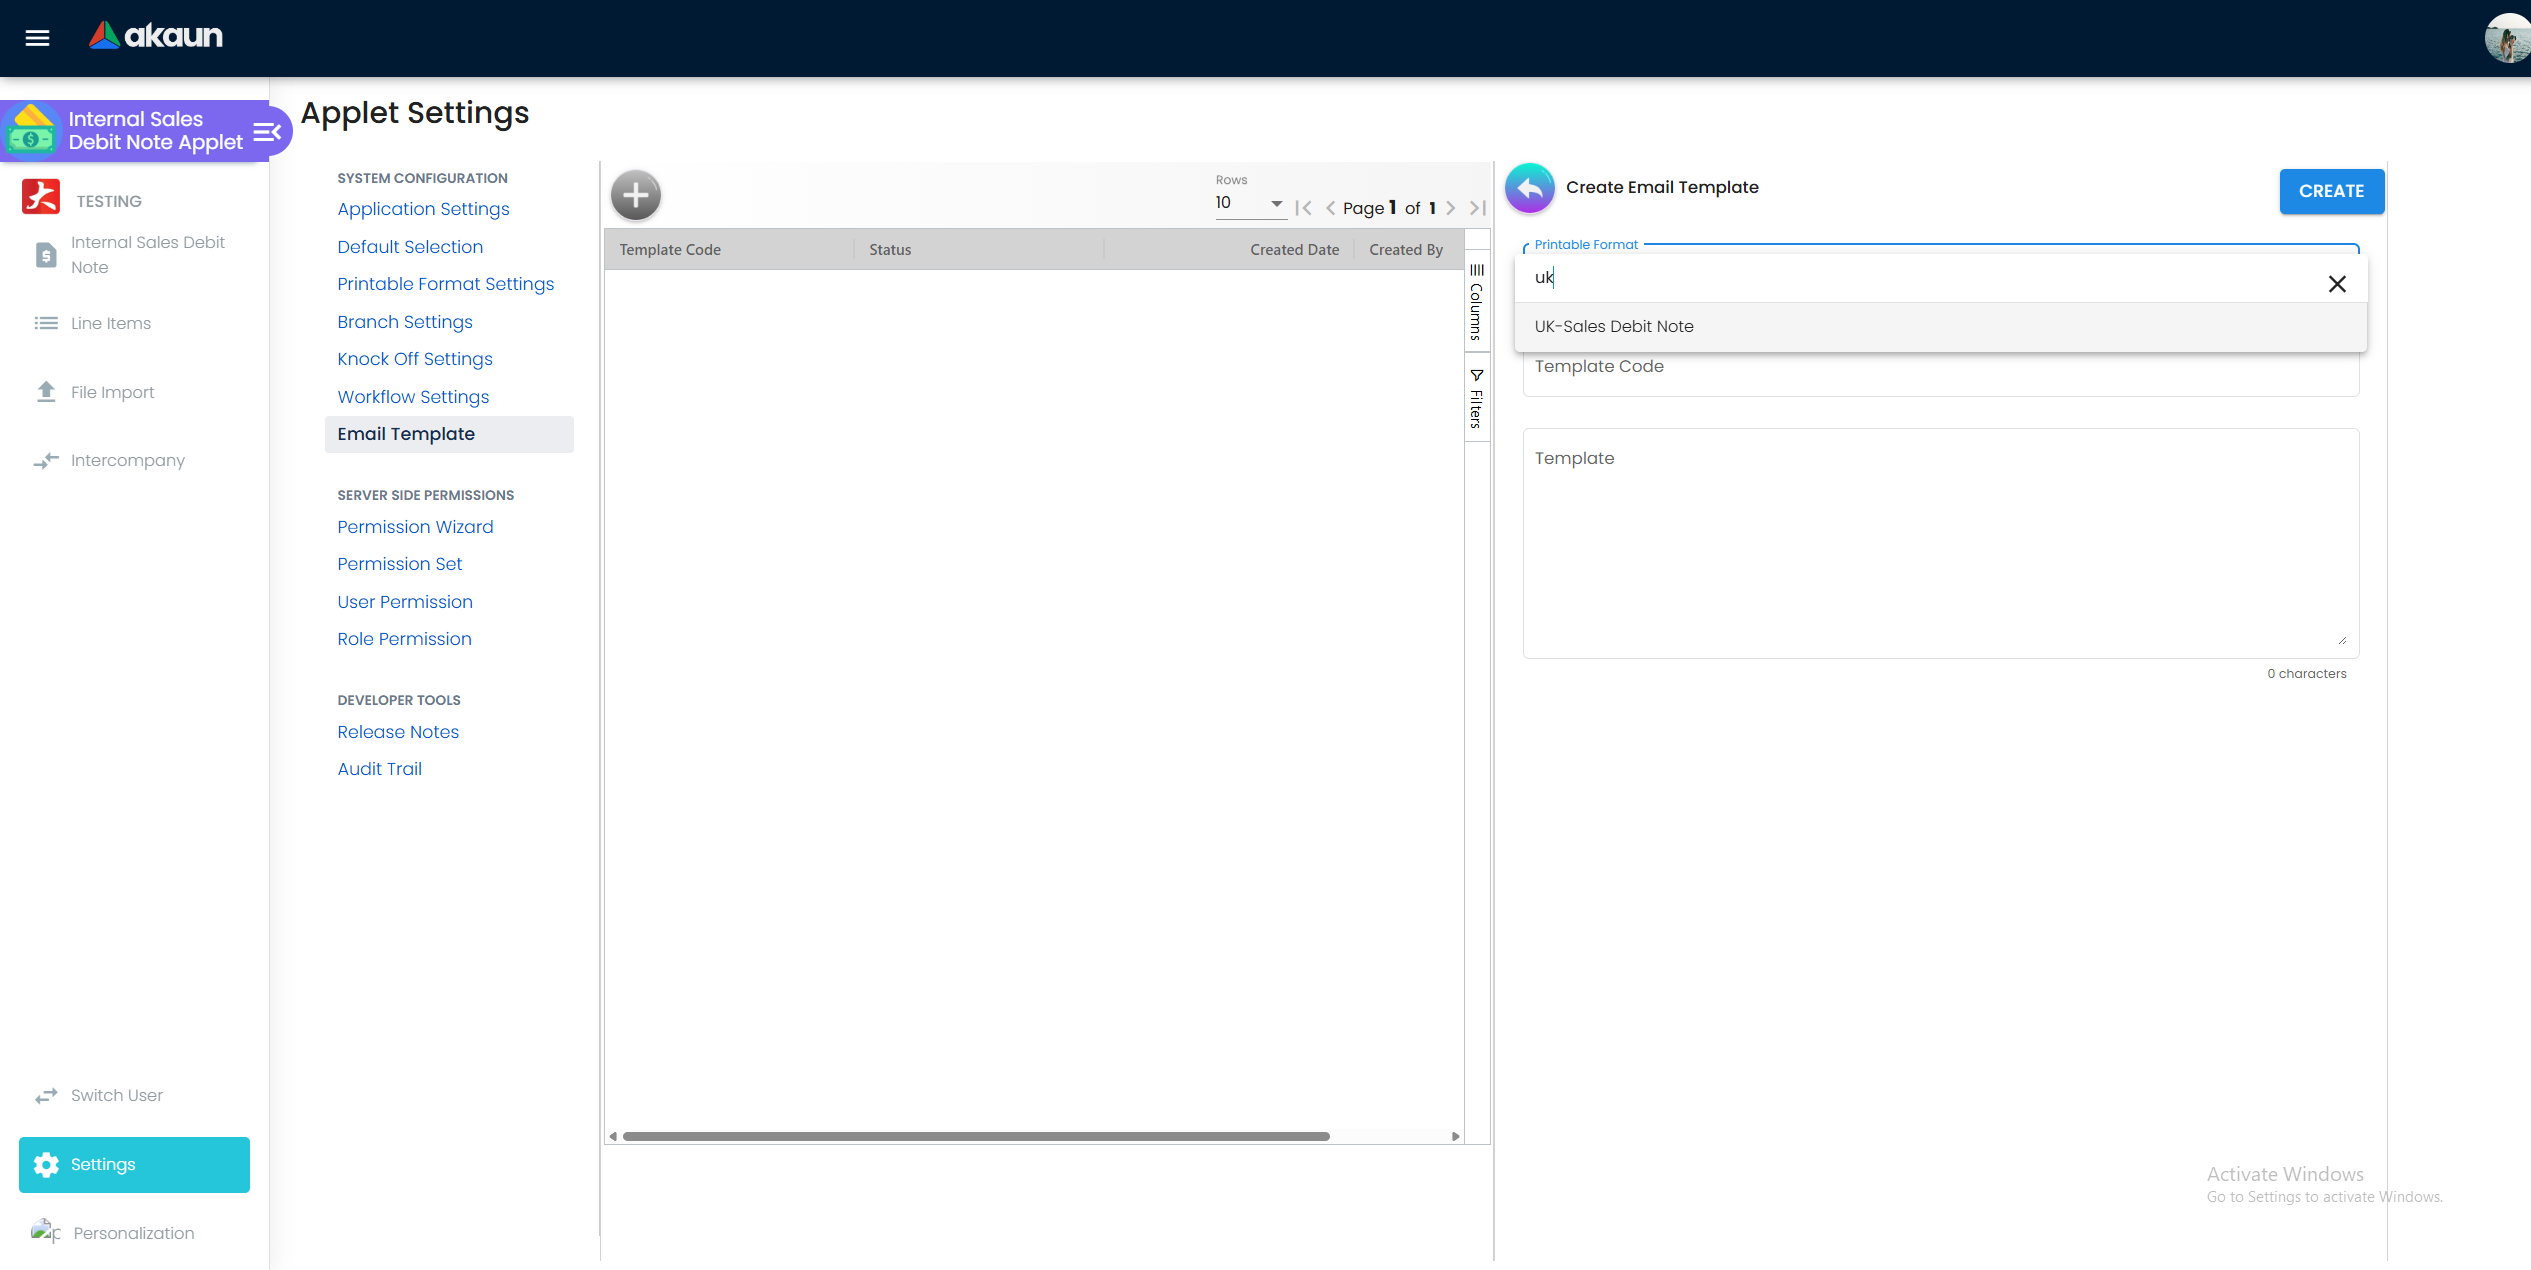Screen dimensions: 2531x1270
Task: Click the Internal Sales Debit Note Applet icon
Action: (x=32, y=131)
